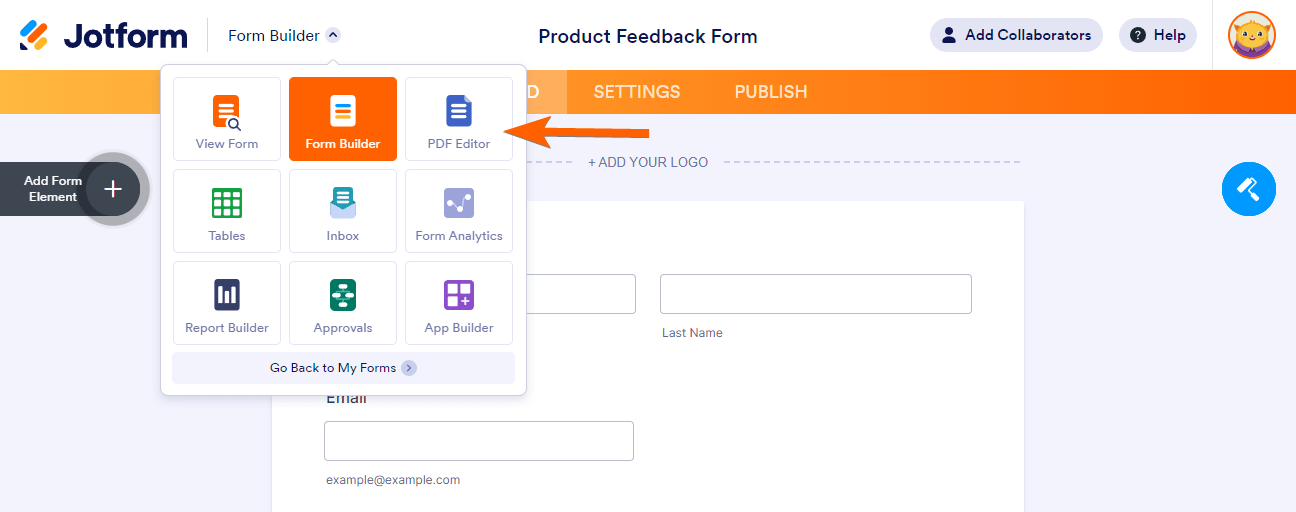Open the Report Builder tile
This screenshot has height=512, width=1296.
(227, 303)
